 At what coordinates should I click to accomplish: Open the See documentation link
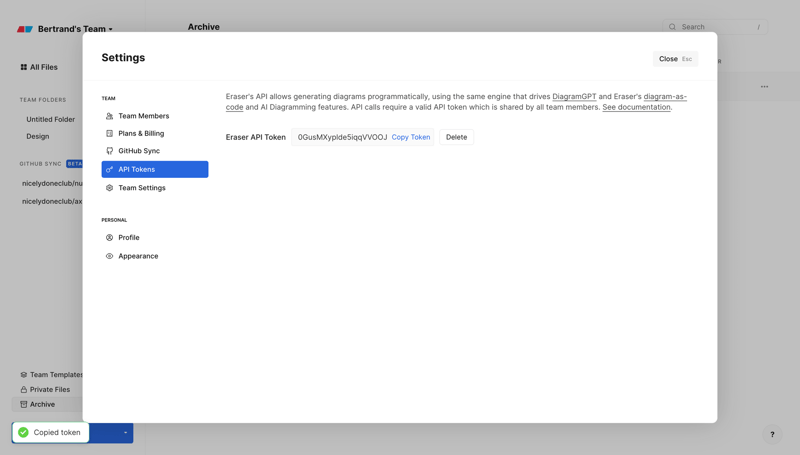coord(636,107)
